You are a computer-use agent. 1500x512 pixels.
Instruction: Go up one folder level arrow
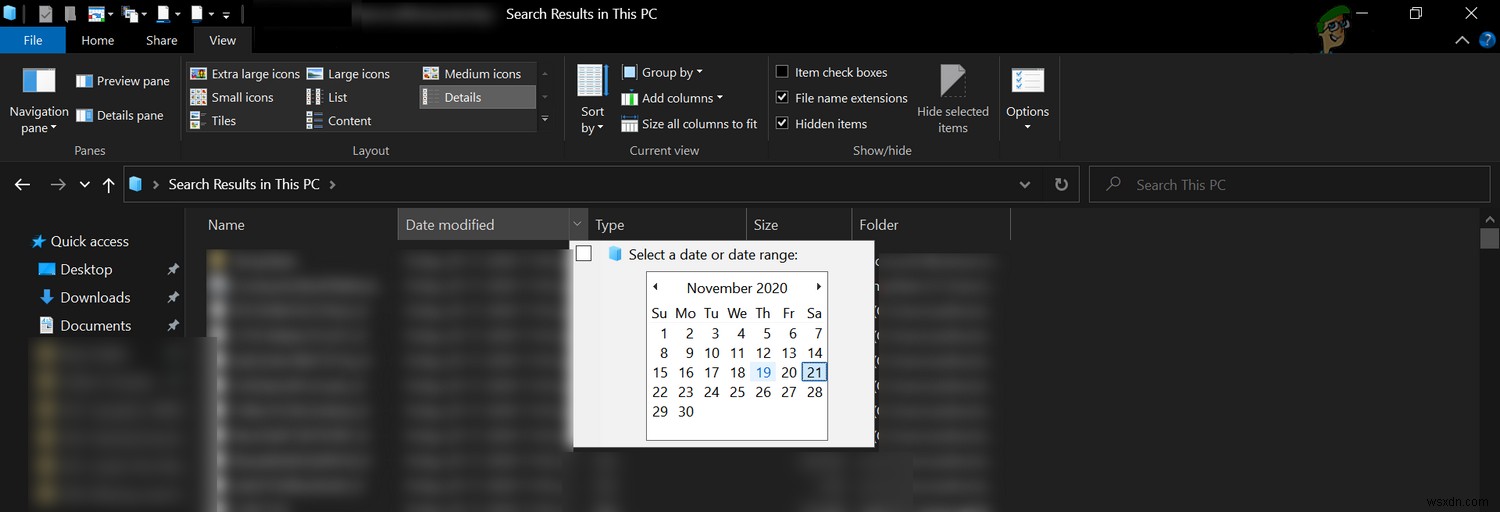(x=109, y=185)
